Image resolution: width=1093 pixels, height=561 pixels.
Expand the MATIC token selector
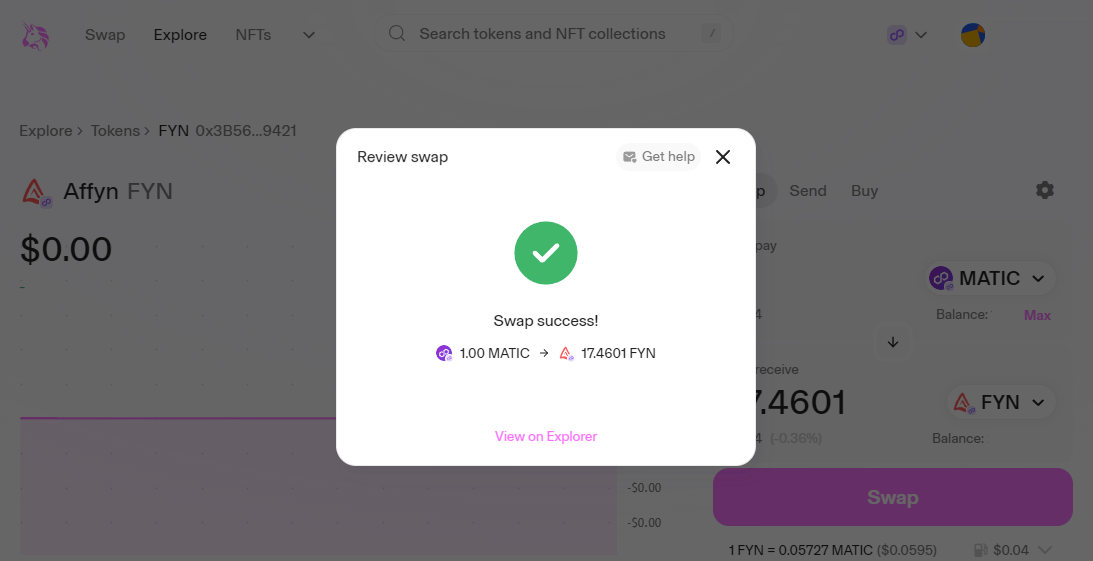click(x=991, y=278)
